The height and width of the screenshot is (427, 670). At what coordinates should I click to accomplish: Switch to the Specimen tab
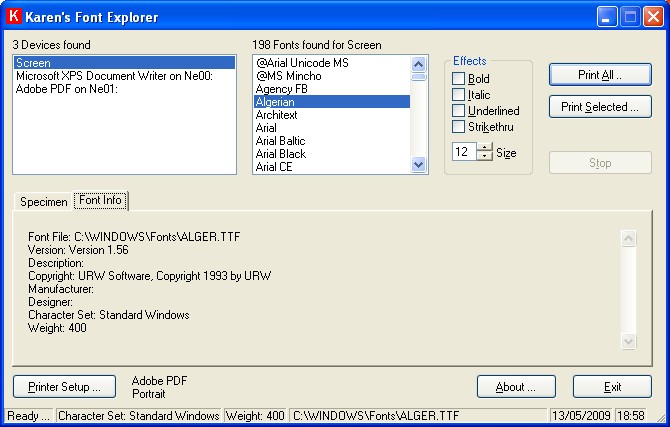[44, 202]
